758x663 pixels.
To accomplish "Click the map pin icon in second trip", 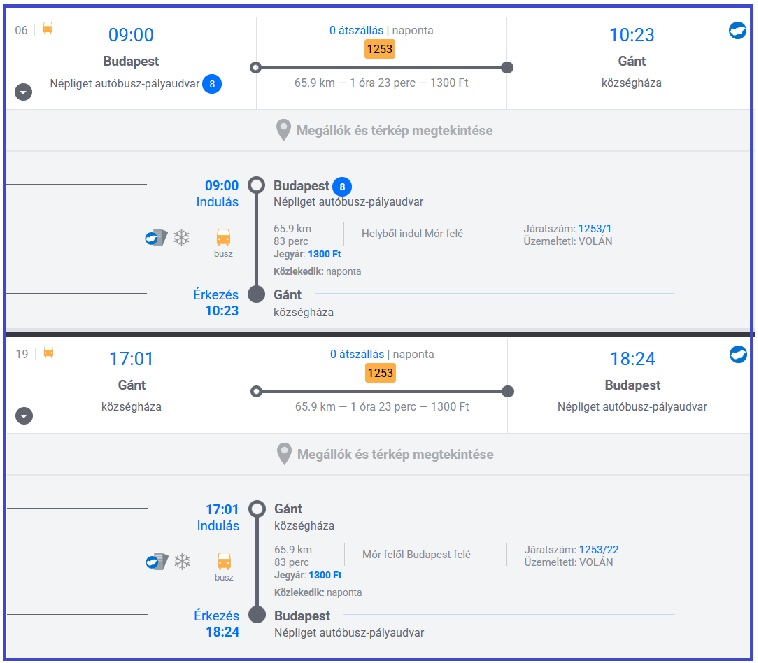I will tap(284, 454).
